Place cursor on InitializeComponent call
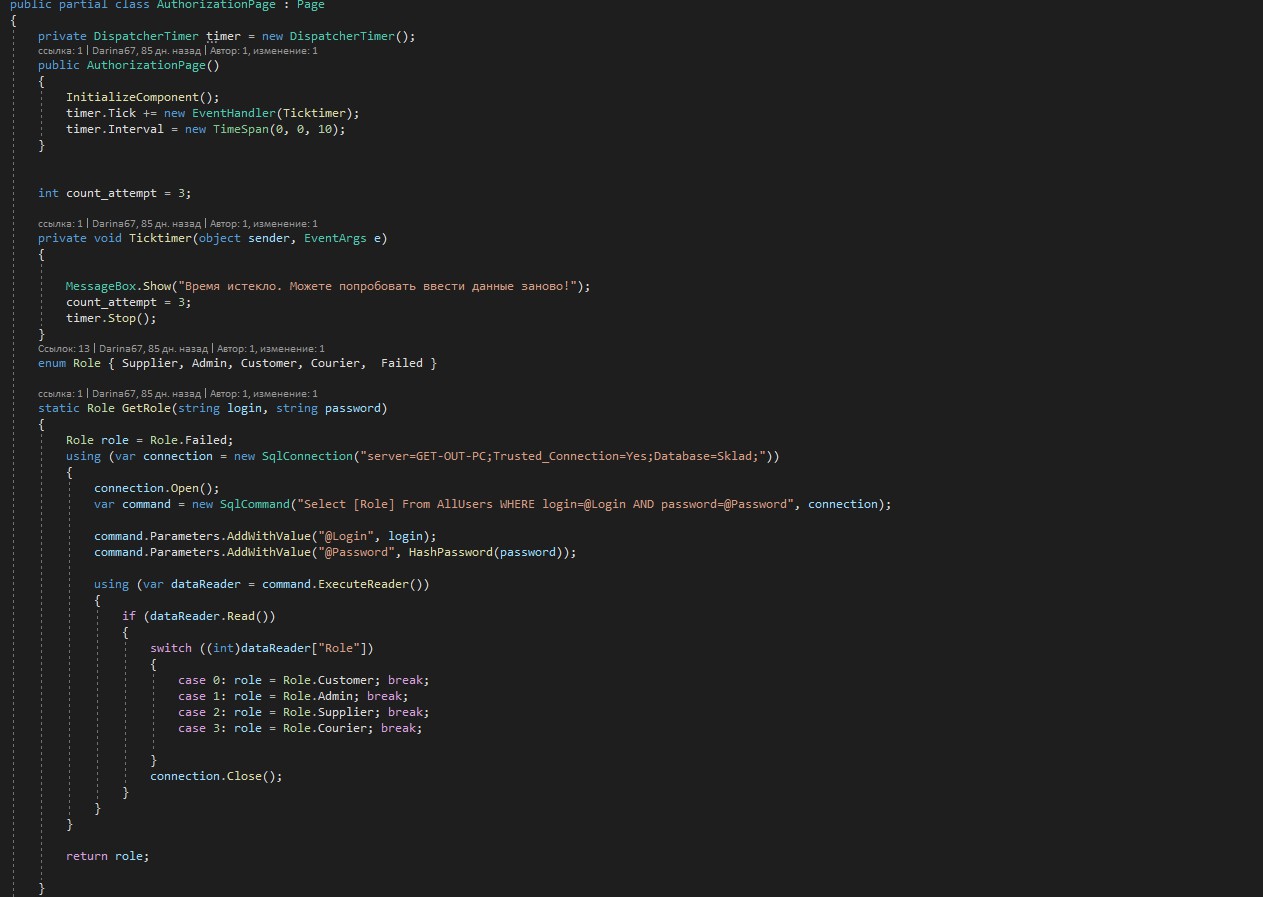Image resolution: width=1263 pixels, height=897 pixels. pos(142,97)
